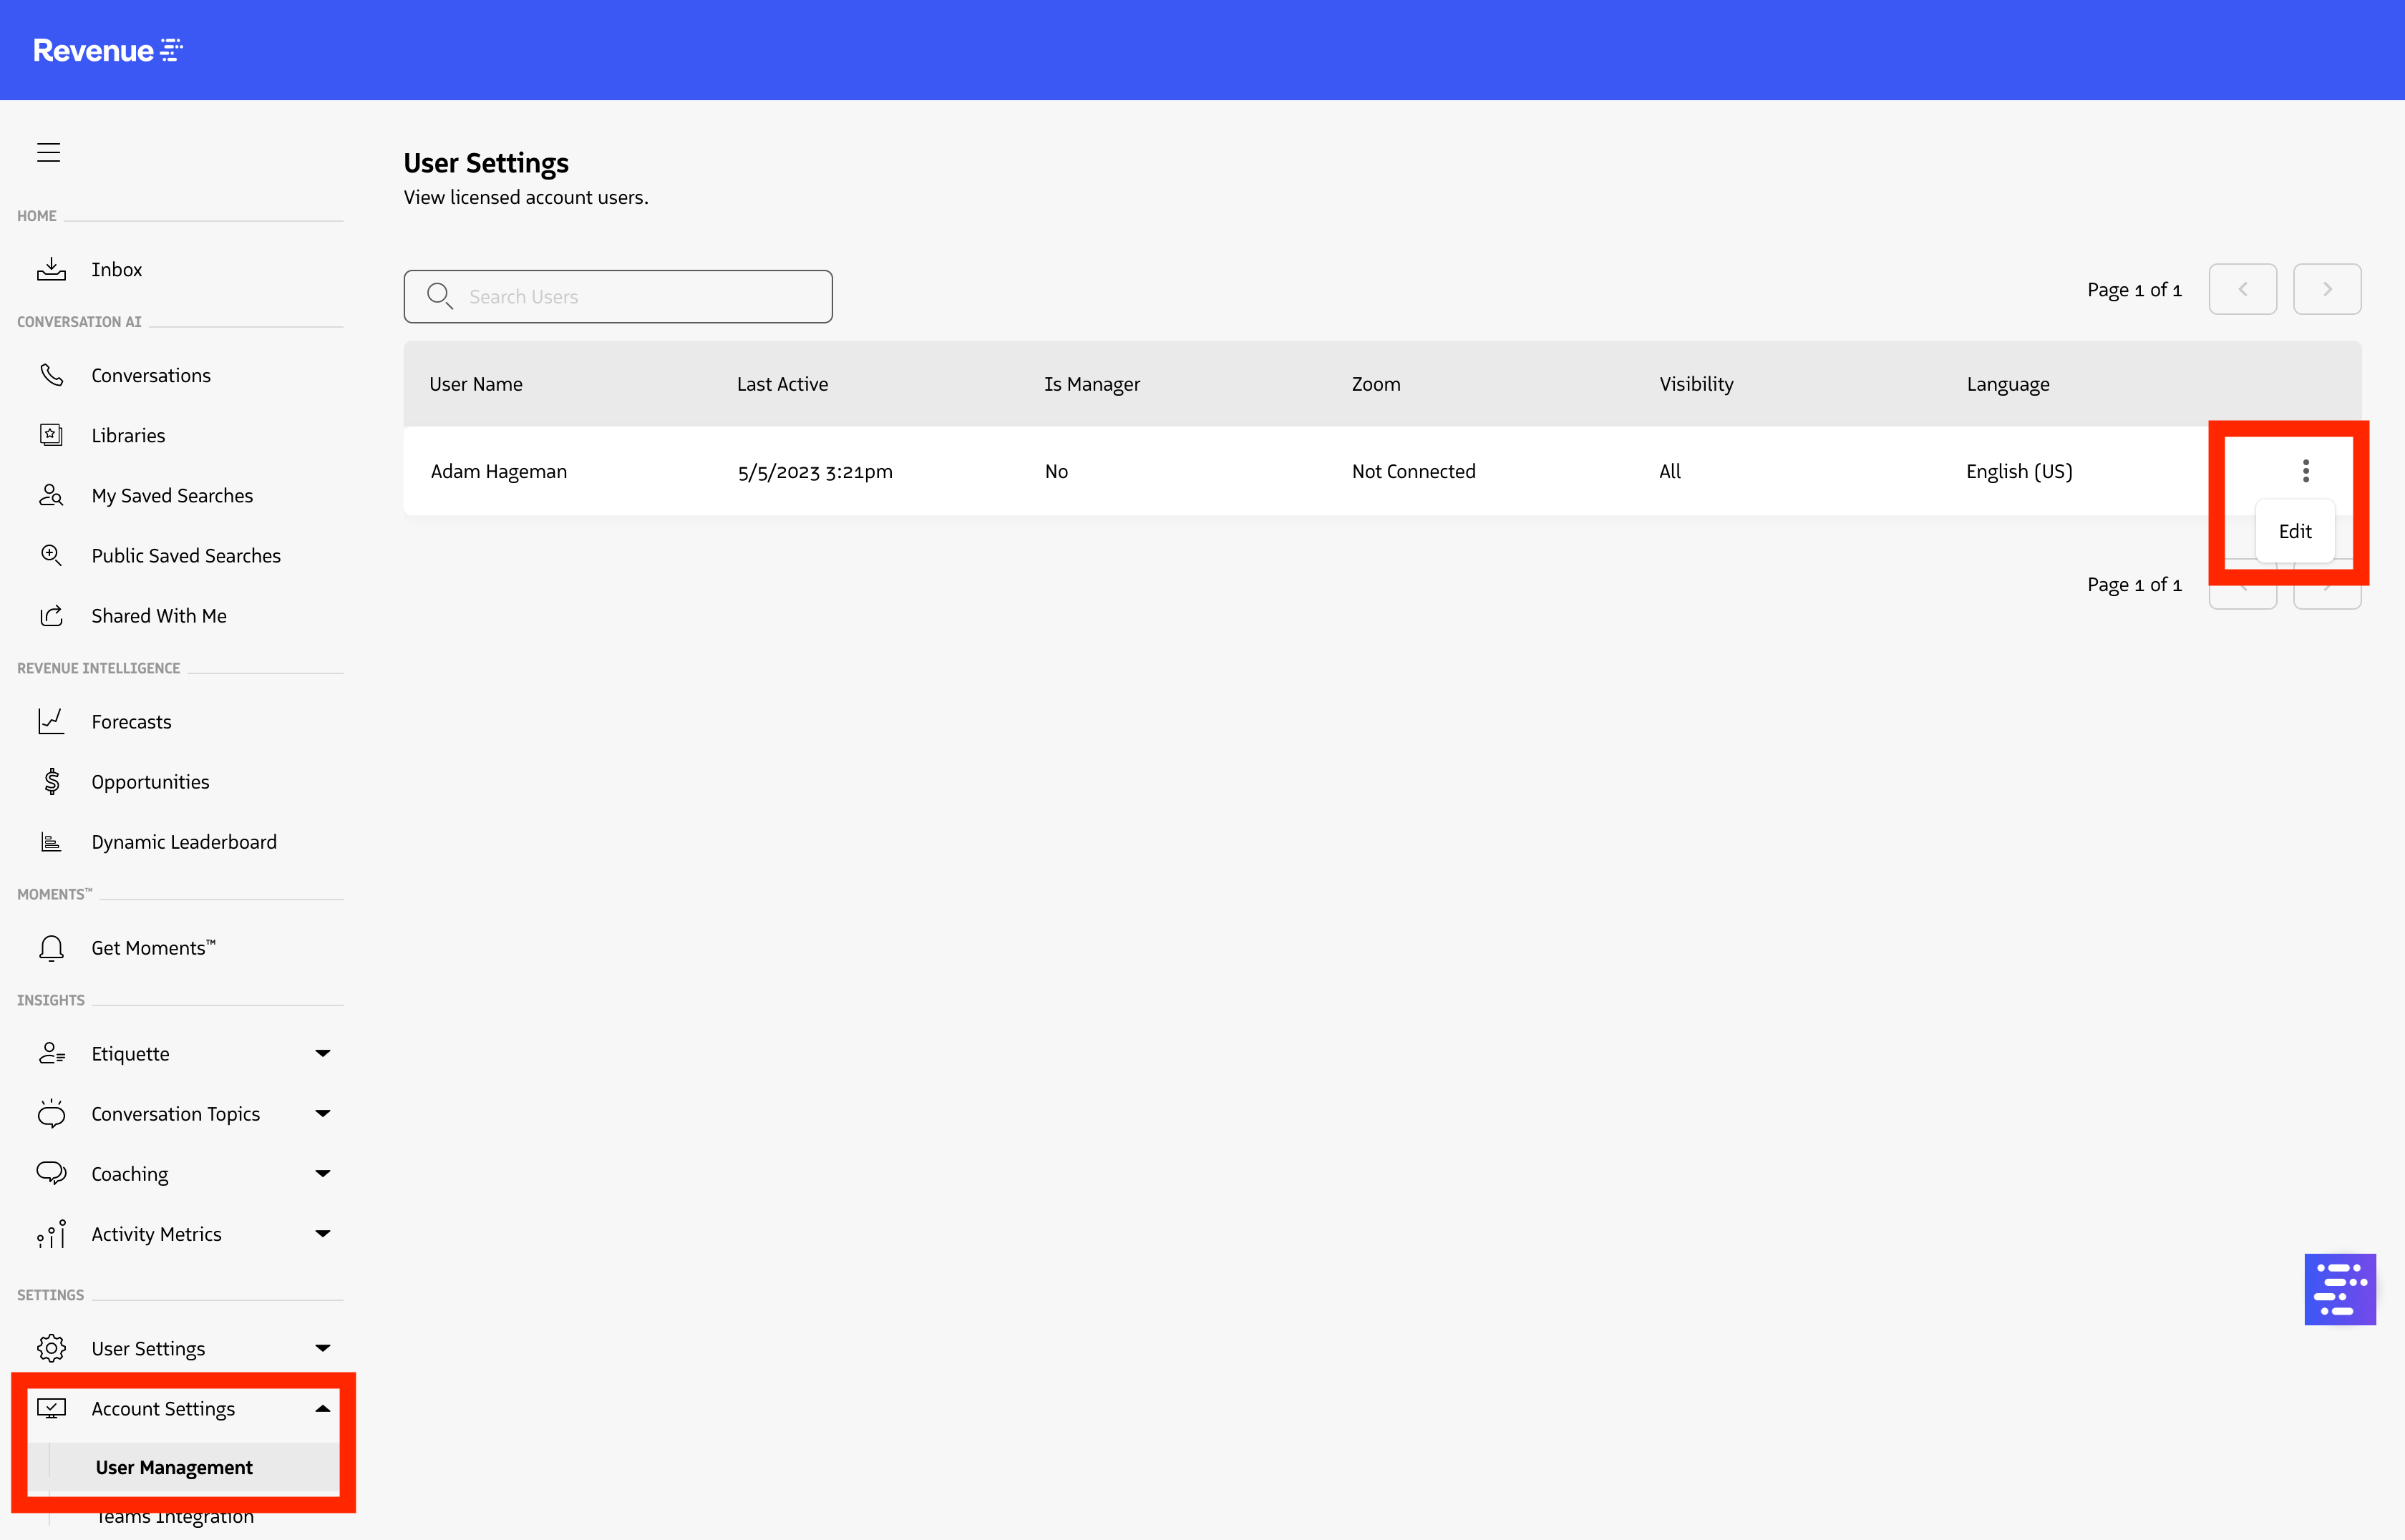The width and height of the screenshot is (2405, 1540).
Task: Click the Shared With Me icon
Action: [52, 615]
